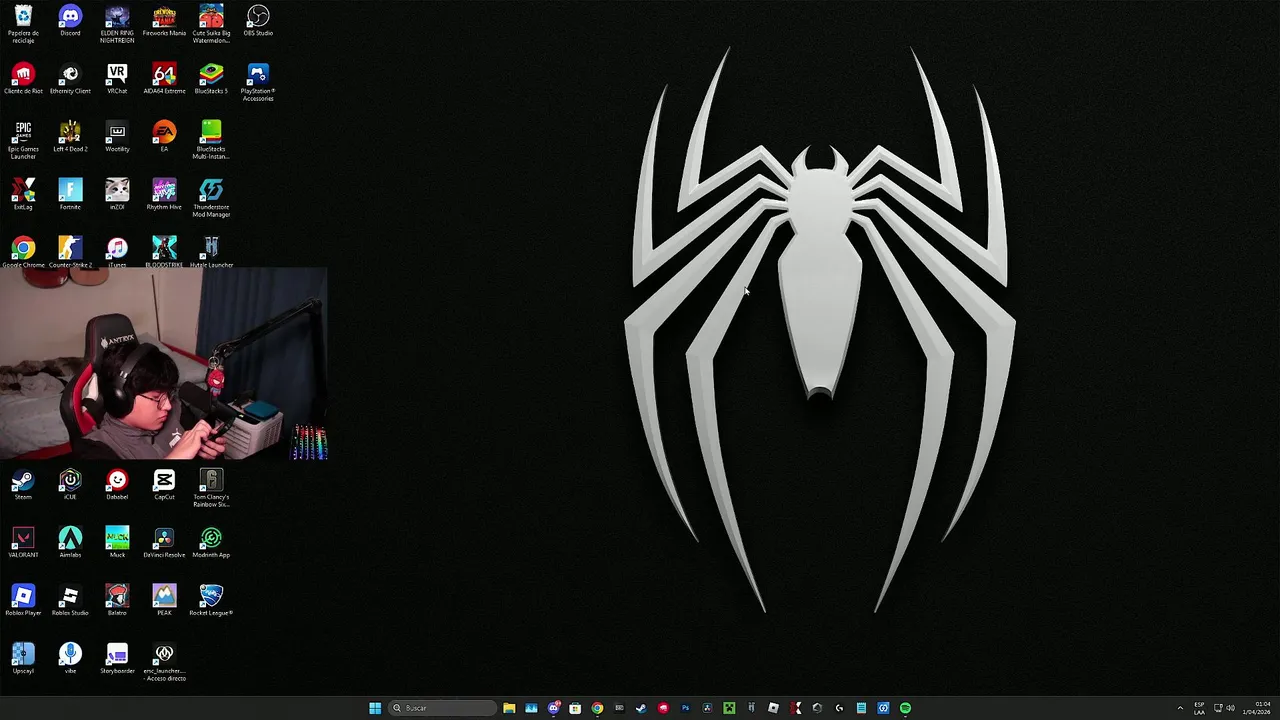Select the Roblox Player shortcut

pyautogui.click(x=23, y=601)
